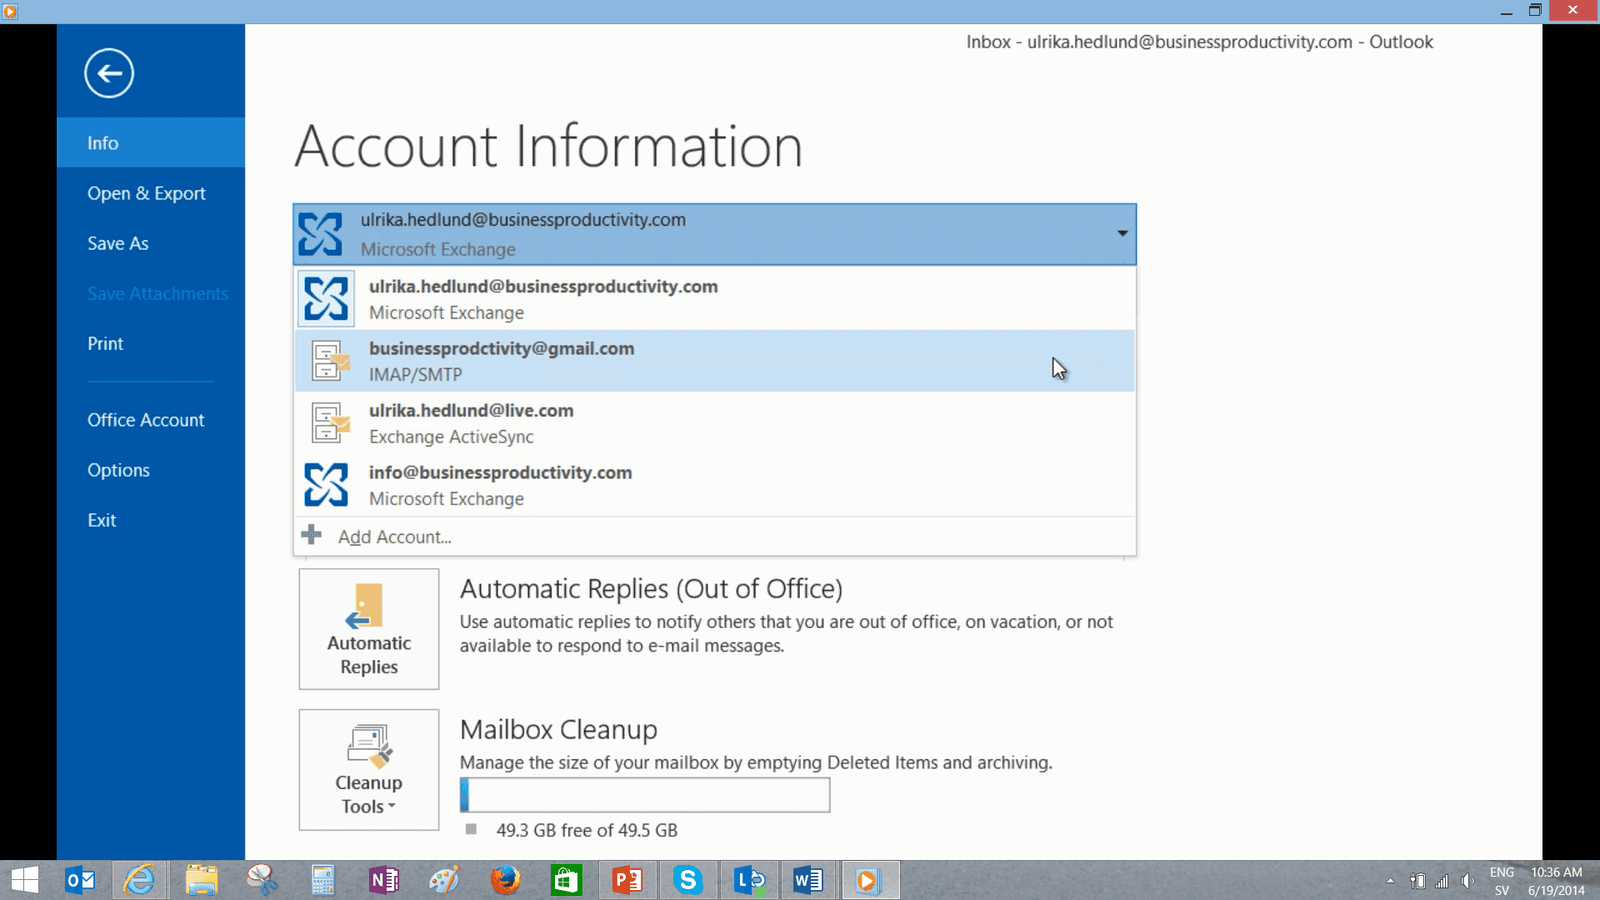1600x900 pixels.
Task: Click the mail server icon for the live.com account
Action: (330, 423)
